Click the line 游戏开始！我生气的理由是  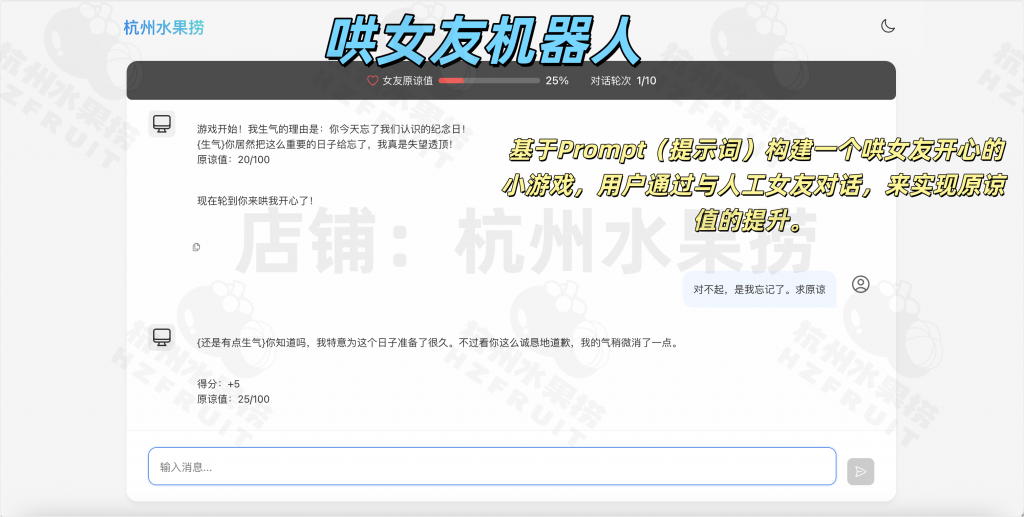332,129
